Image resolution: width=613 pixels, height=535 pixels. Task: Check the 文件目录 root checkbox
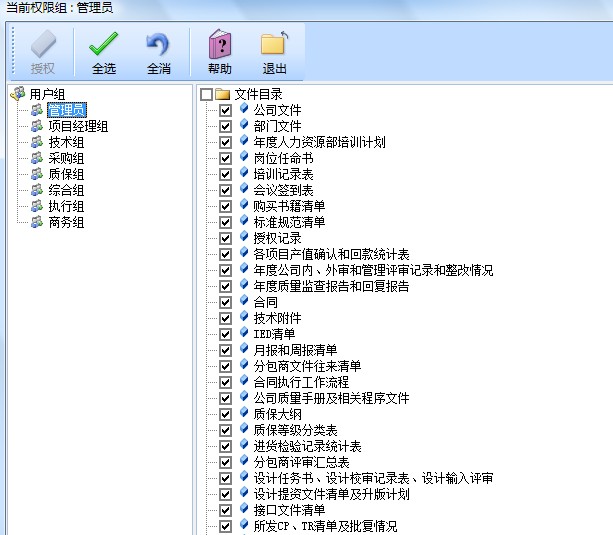pos(206,94)
